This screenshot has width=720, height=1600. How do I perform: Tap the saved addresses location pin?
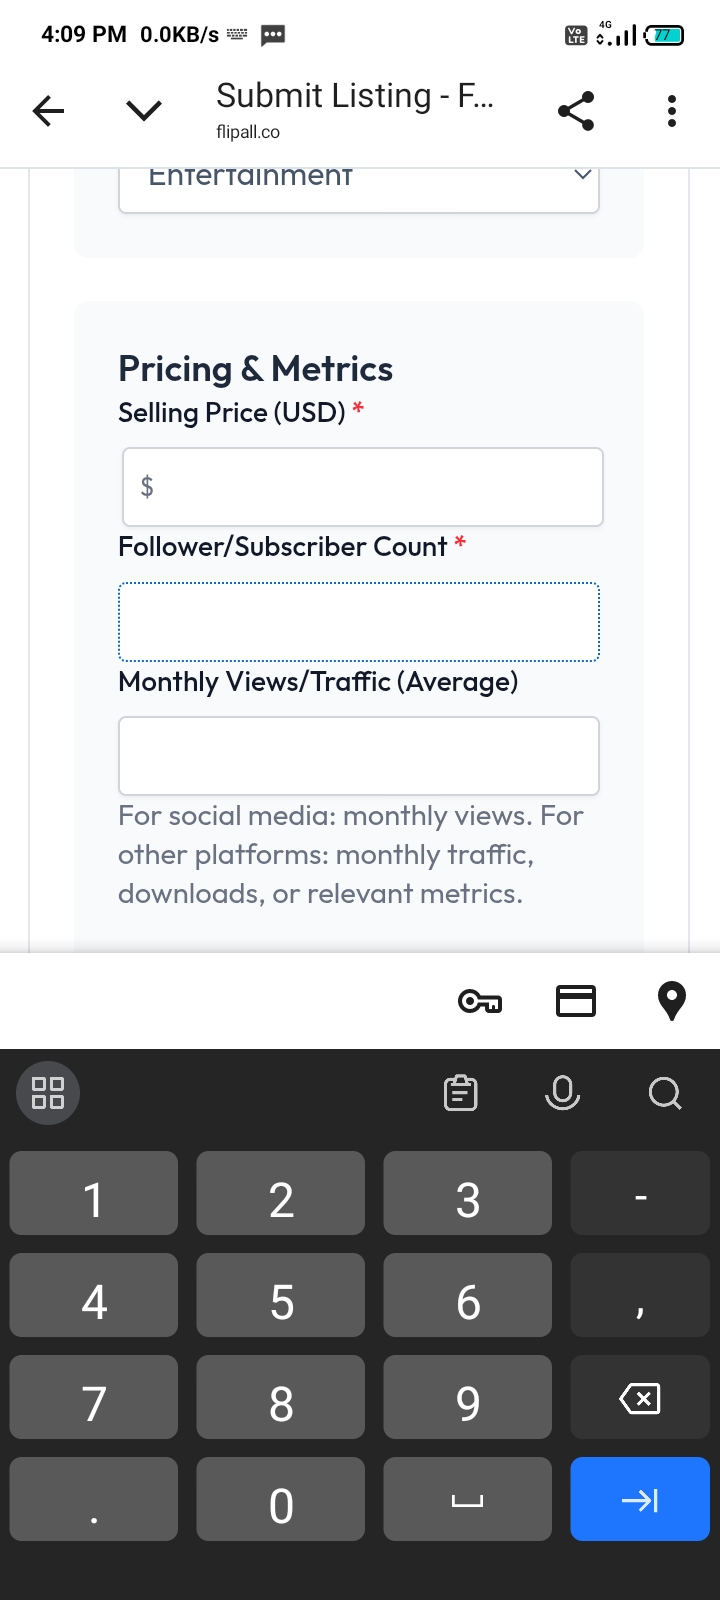(672, 1001)
